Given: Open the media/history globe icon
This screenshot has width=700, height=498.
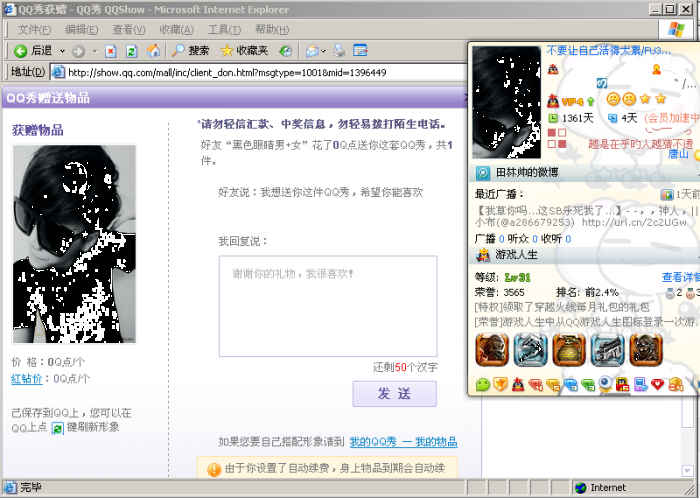Looking at the screenshot, I should 285,51.
